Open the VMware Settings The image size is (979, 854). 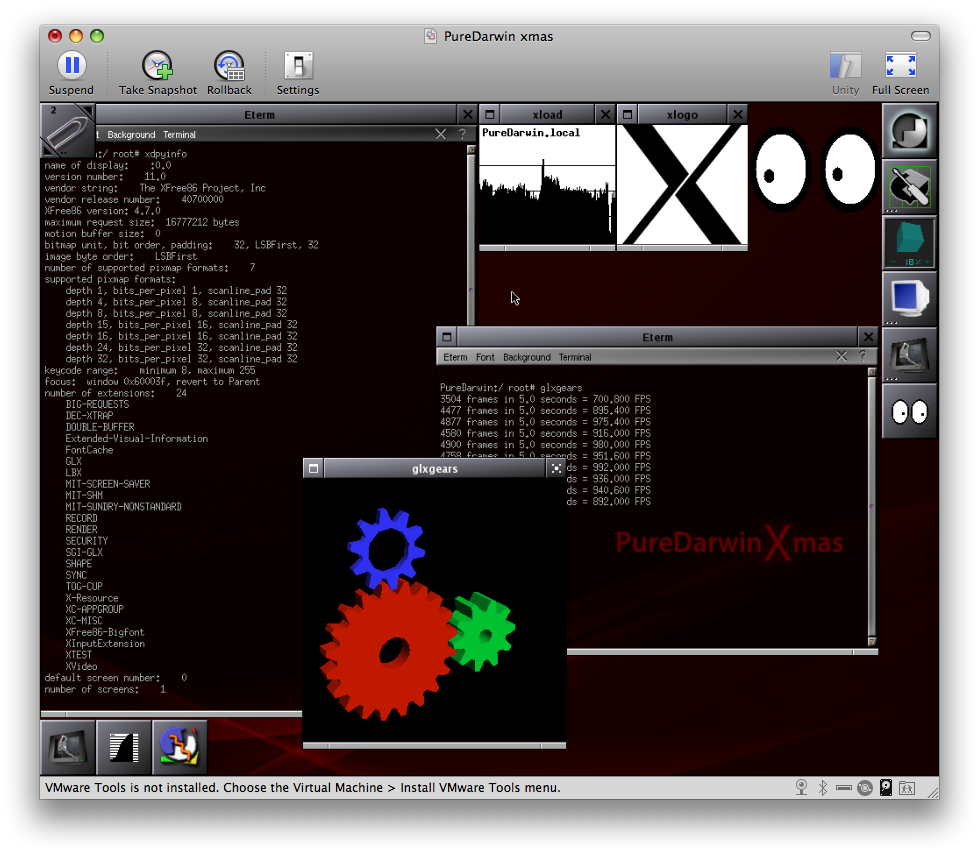tap(297, 67)
